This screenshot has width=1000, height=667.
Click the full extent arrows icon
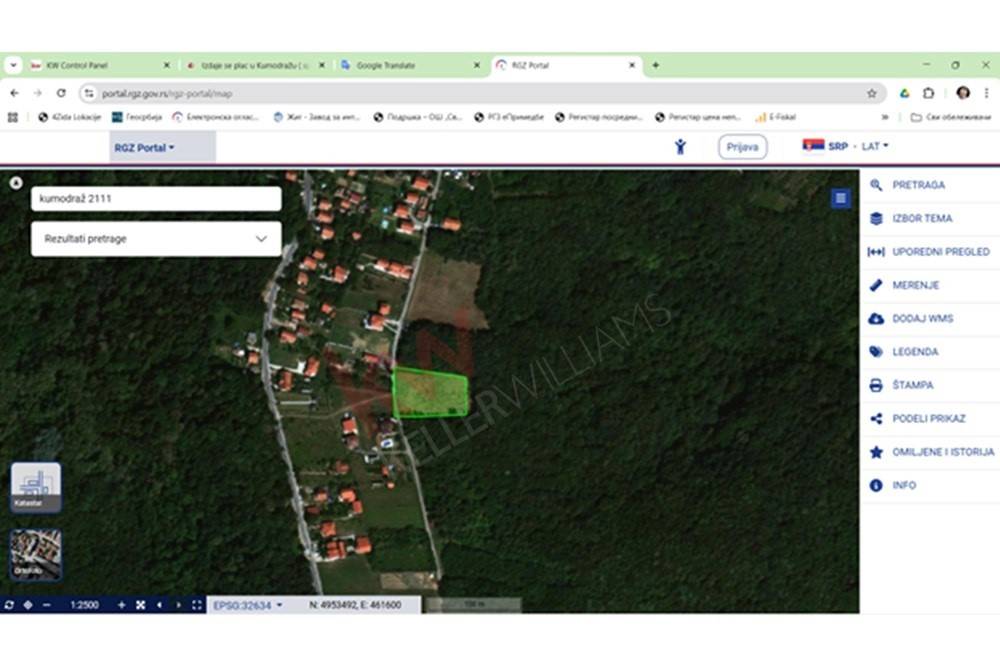tap(140, 605)
